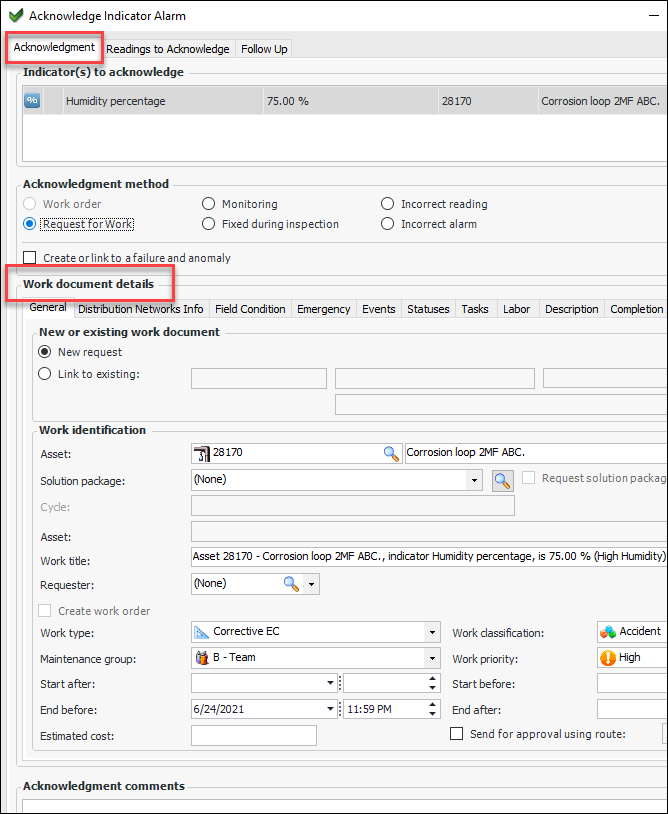The width and height of the screenshot is (668, 814).
Task: Click the Requester magnifier lookup icon
Action: (291, 584)
